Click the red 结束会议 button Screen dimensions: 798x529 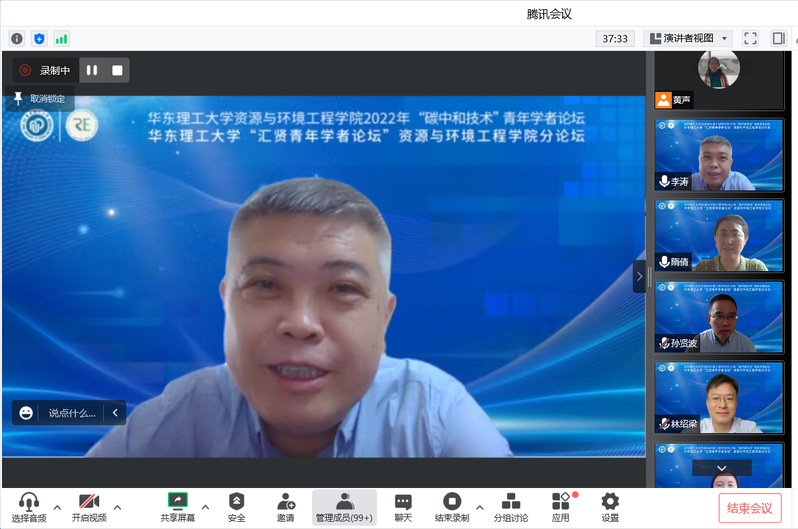coord(749,508)
